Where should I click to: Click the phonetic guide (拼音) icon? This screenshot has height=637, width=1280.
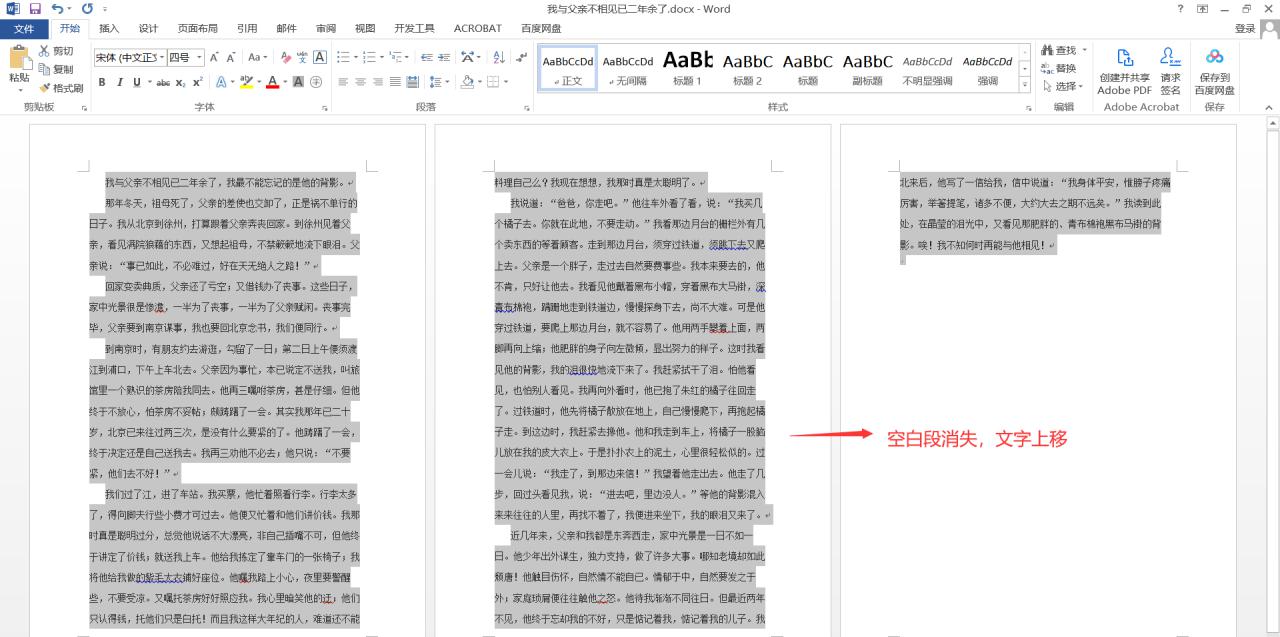pyautogui.click(x=302, y=58)
